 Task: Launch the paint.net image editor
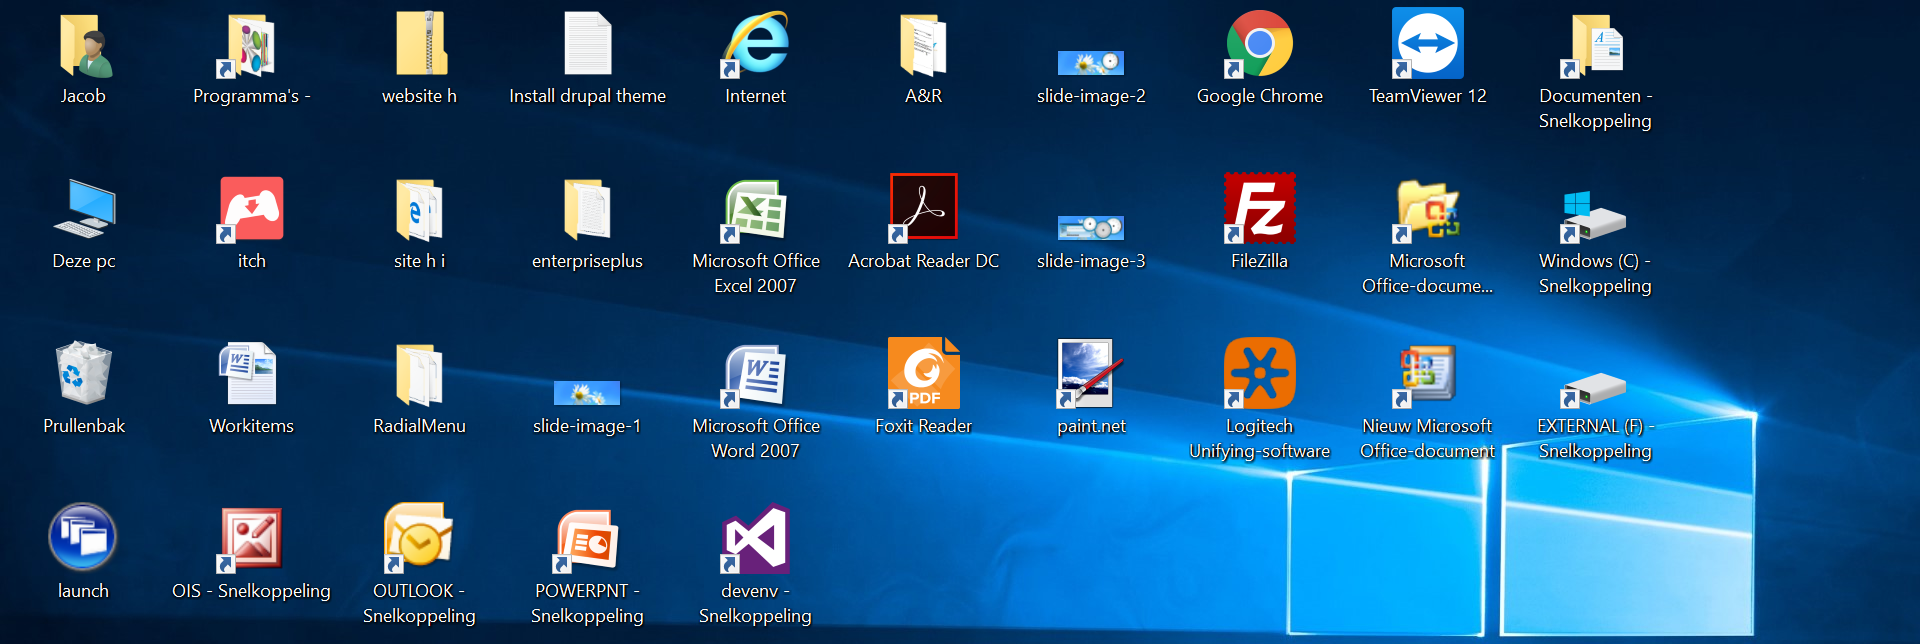pos(1090,374)
